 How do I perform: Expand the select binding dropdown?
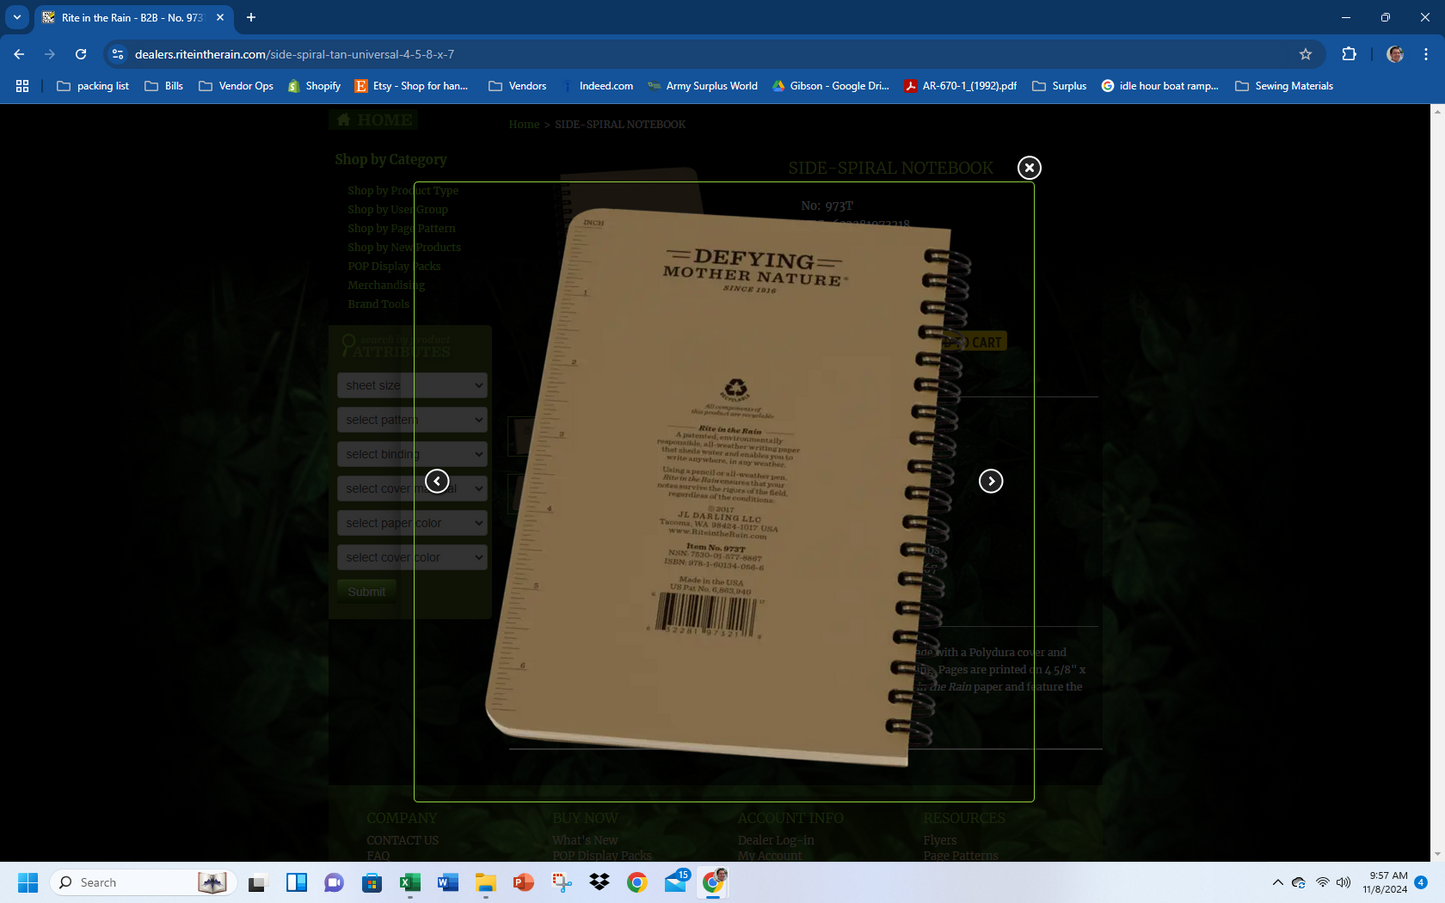tap(412, 454)
